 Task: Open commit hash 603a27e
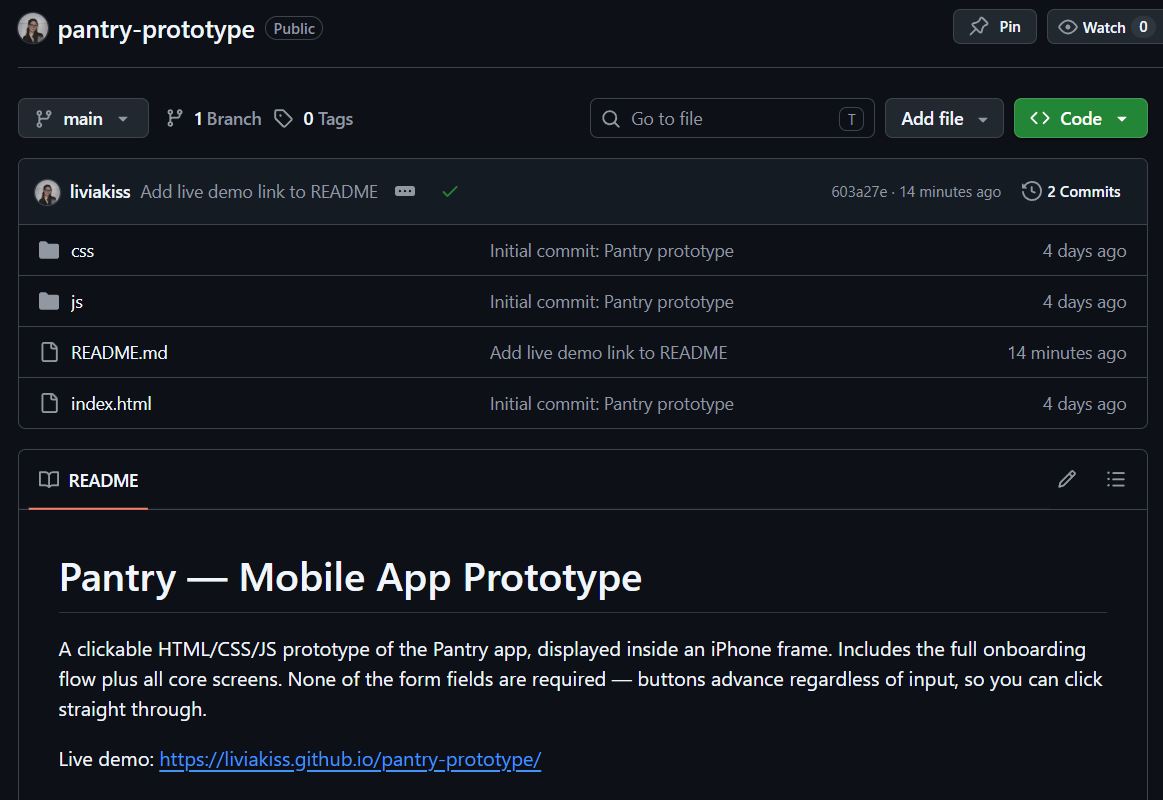point(859,192)
